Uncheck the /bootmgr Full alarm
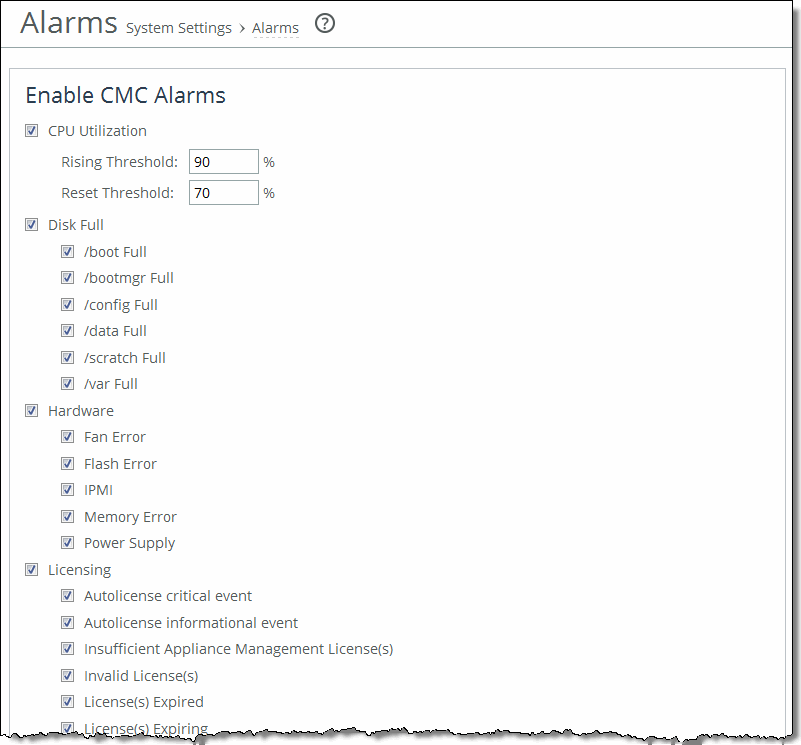Image resolution: width=801 pixels, height=745 pixels. [x=67, y=278]
